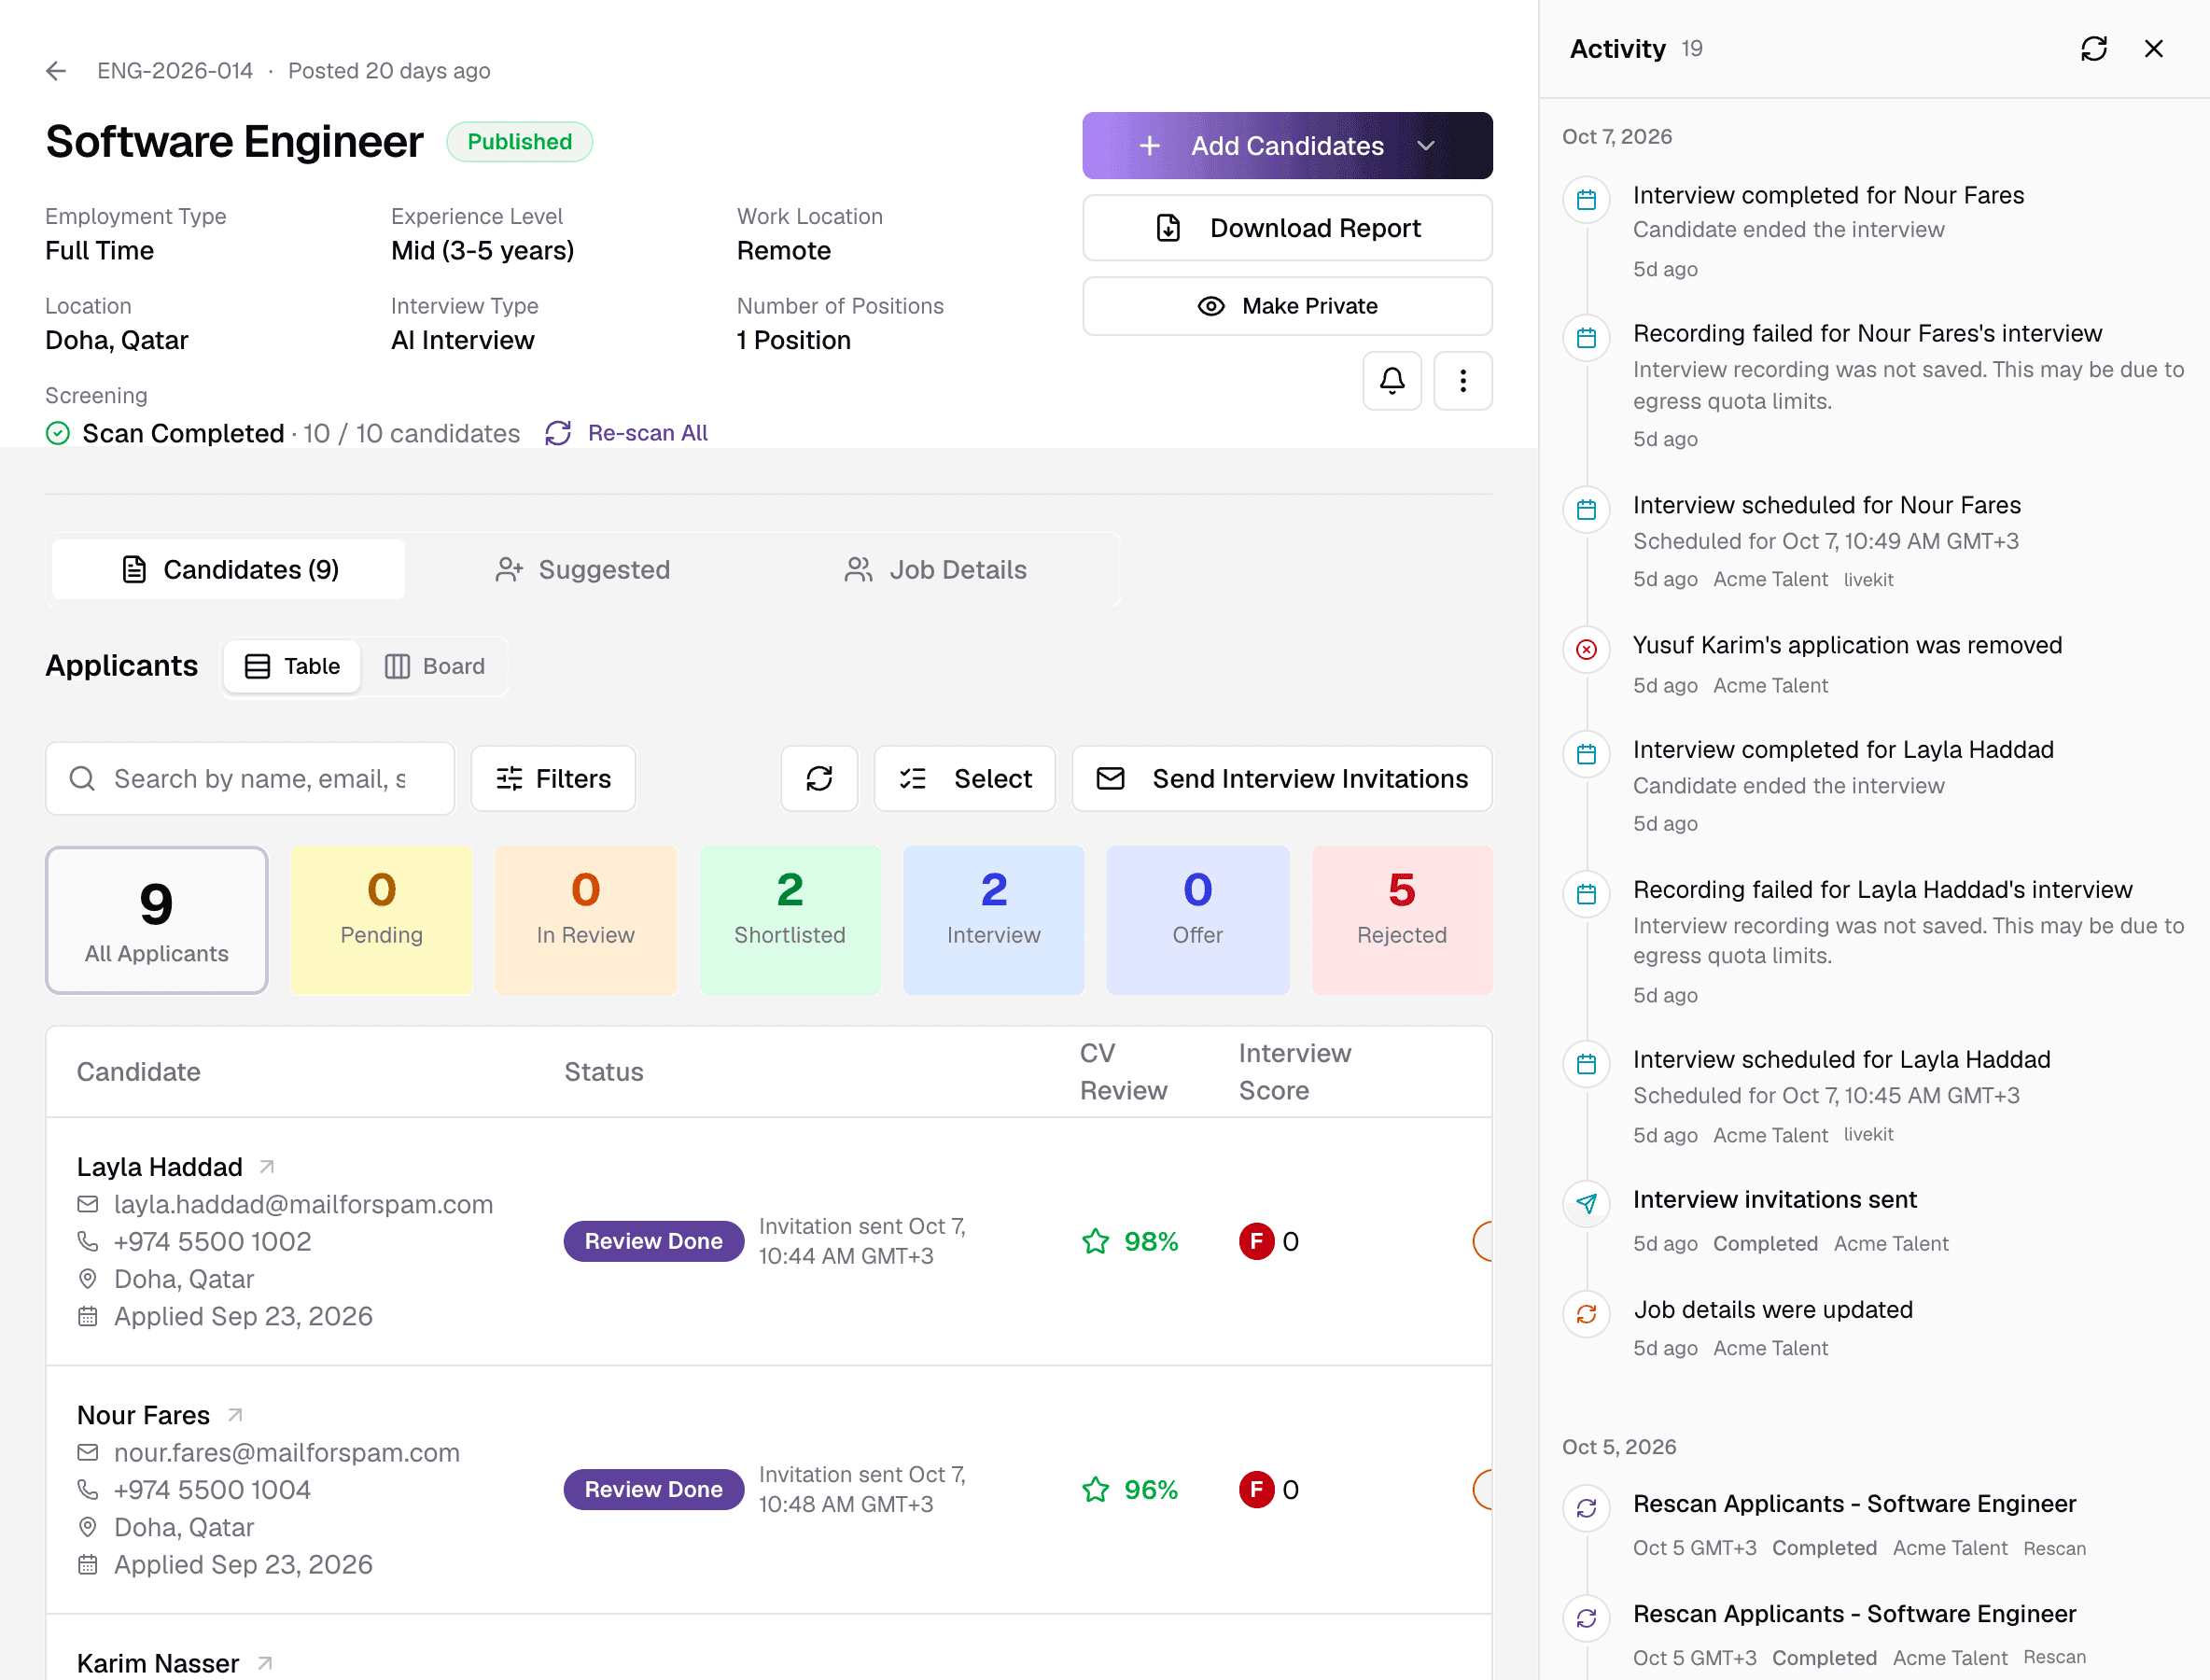Viewport: 2210px width, 1680px height.
Task: Go back using the left arrow icon
Action: [x=56, y=71]
